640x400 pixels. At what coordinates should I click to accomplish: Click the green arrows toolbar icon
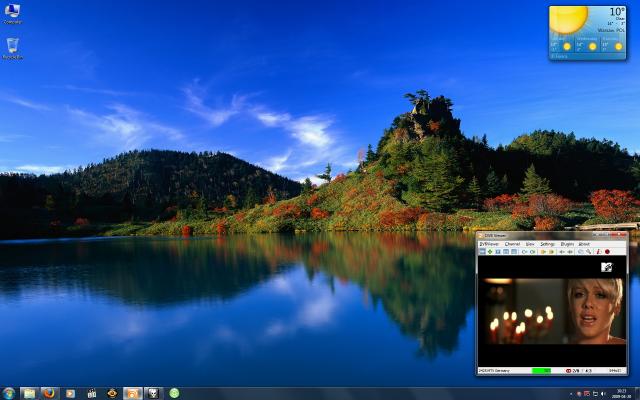(x=490, y=252)
